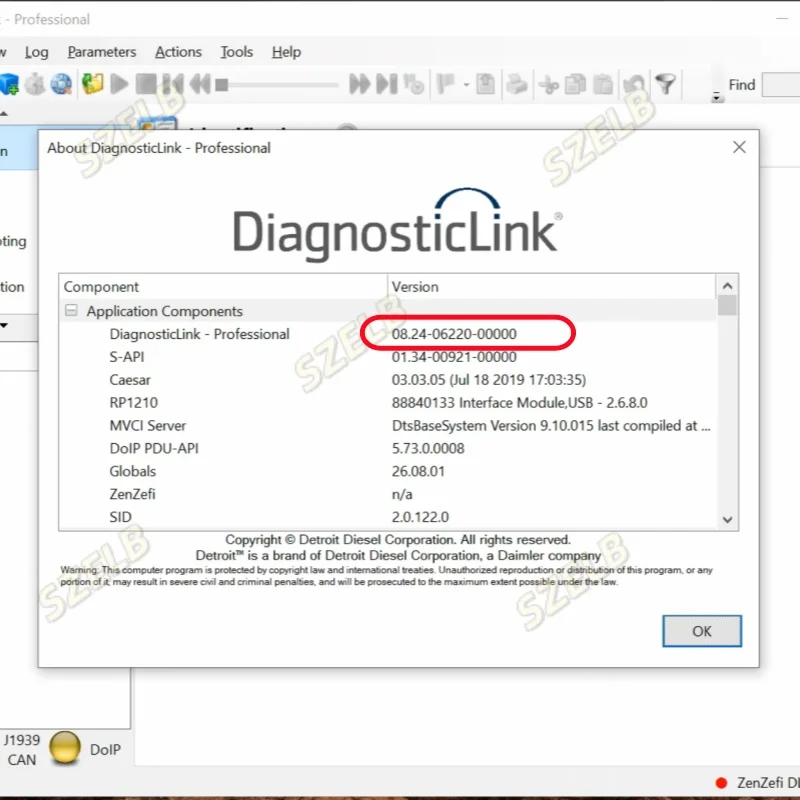800x800 pixels.
Task: Open the left sidebar dropdown arrow
Action: (x=4, y=325)
